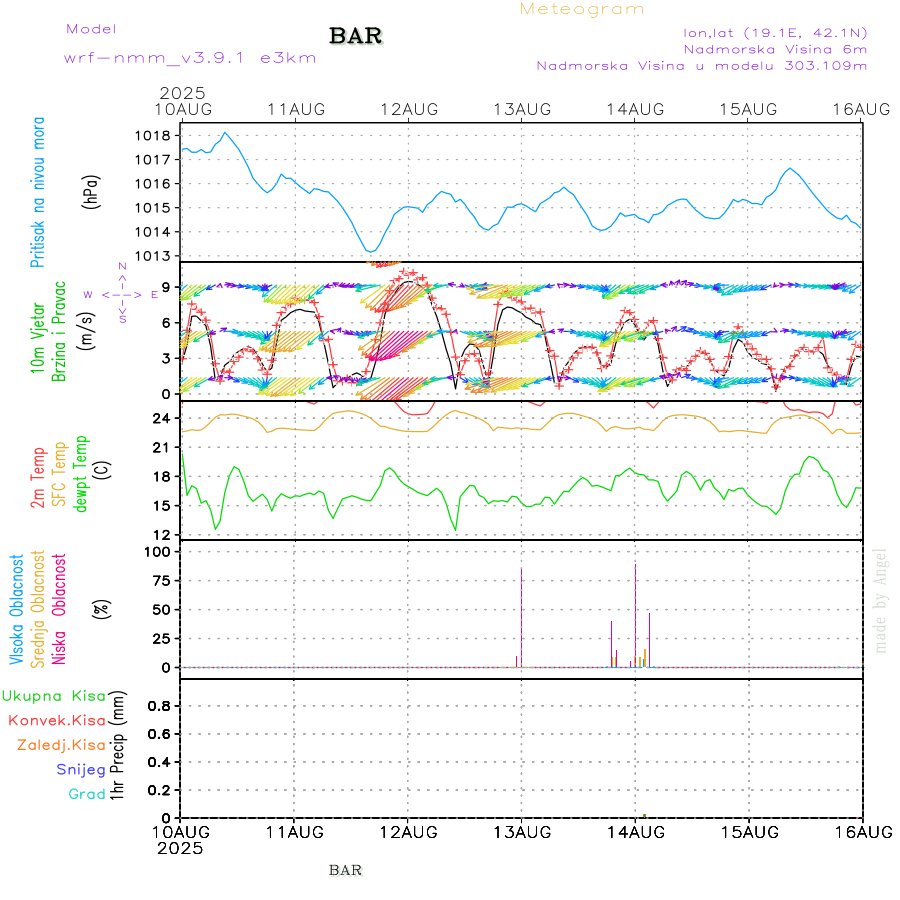Click the Visoka Oblacnost axis label
Image resolution: width=900 pixels, height=900 pixels.
point(17,608)
